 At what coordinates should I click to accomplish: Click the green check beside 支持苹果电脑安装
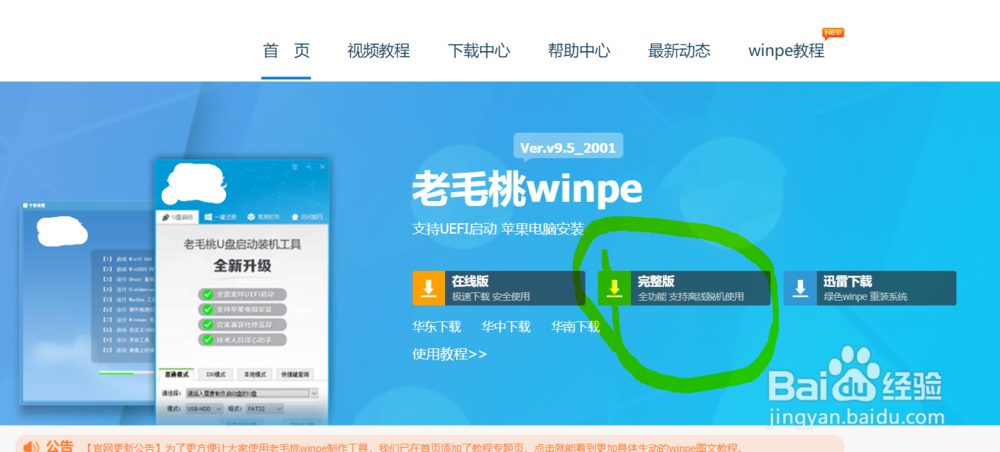207,310
